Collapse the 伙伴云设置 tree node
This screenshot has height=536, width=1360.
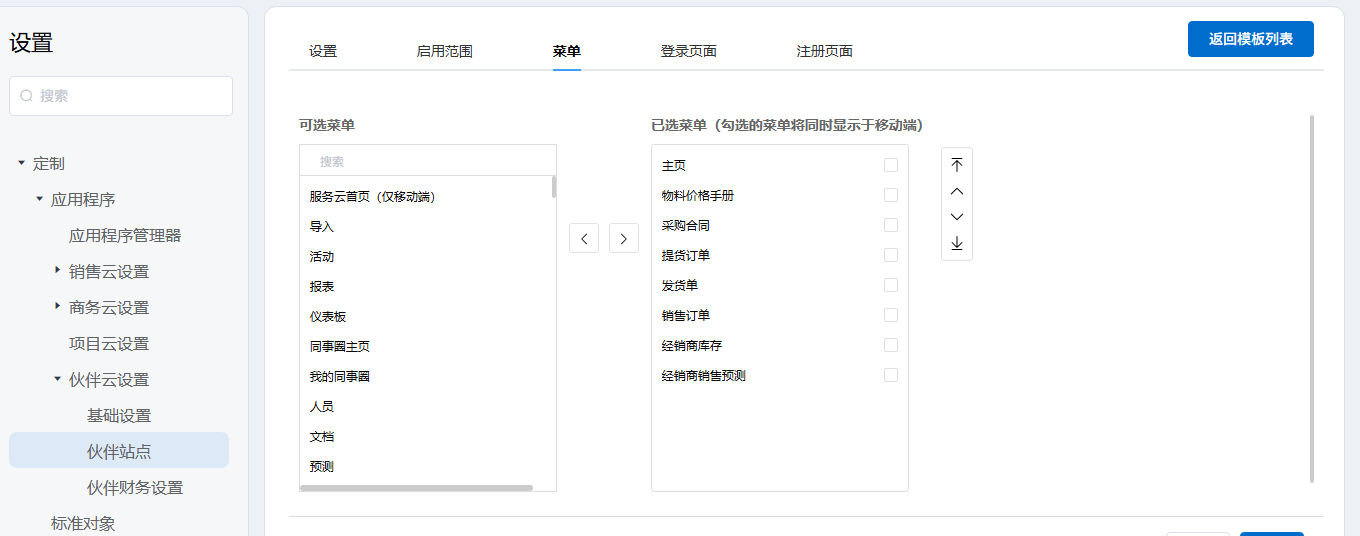click(57, 379)
